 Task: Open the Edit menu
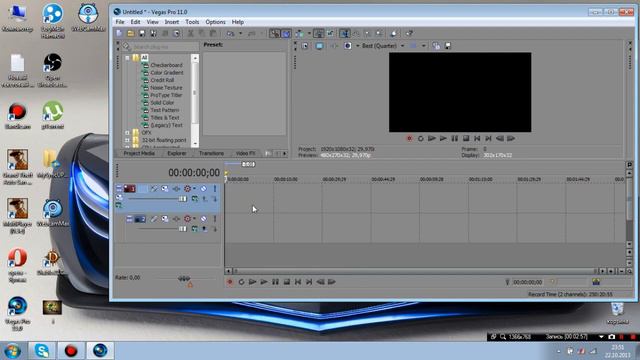click(135, 22)
